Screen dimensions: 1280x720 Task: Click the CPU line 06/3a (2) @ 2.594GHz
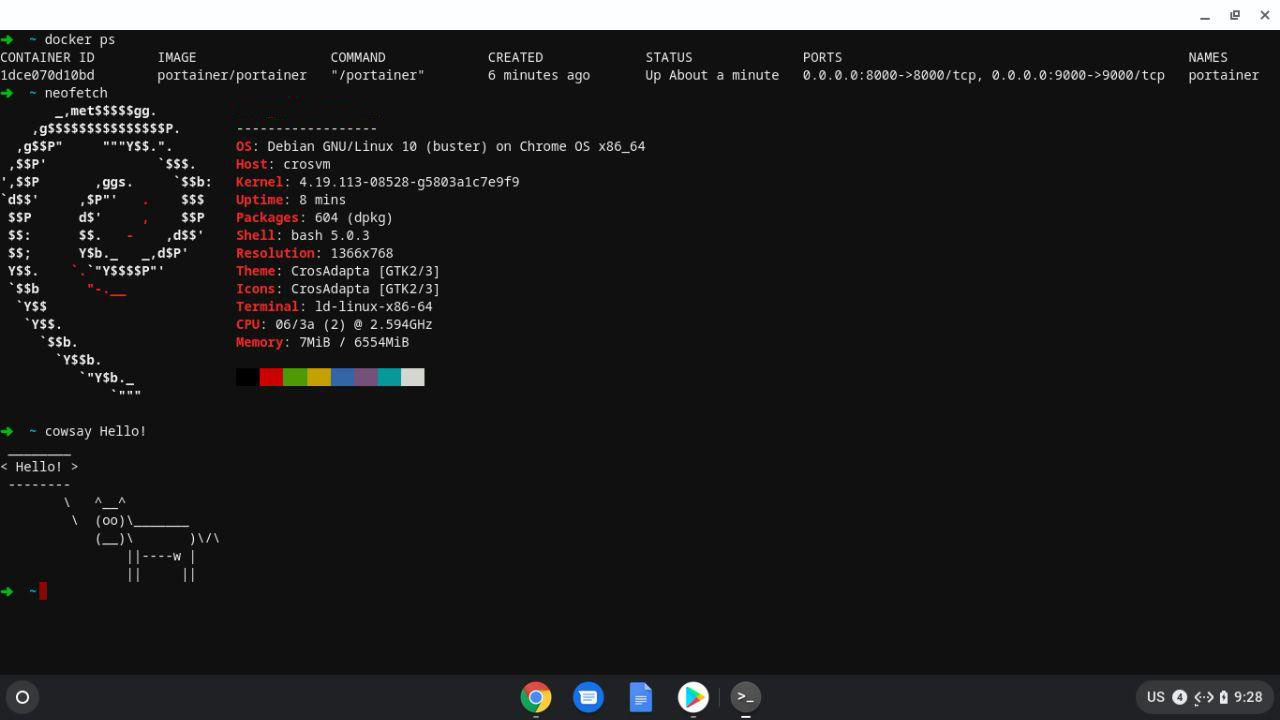click(x=334, y=324)
